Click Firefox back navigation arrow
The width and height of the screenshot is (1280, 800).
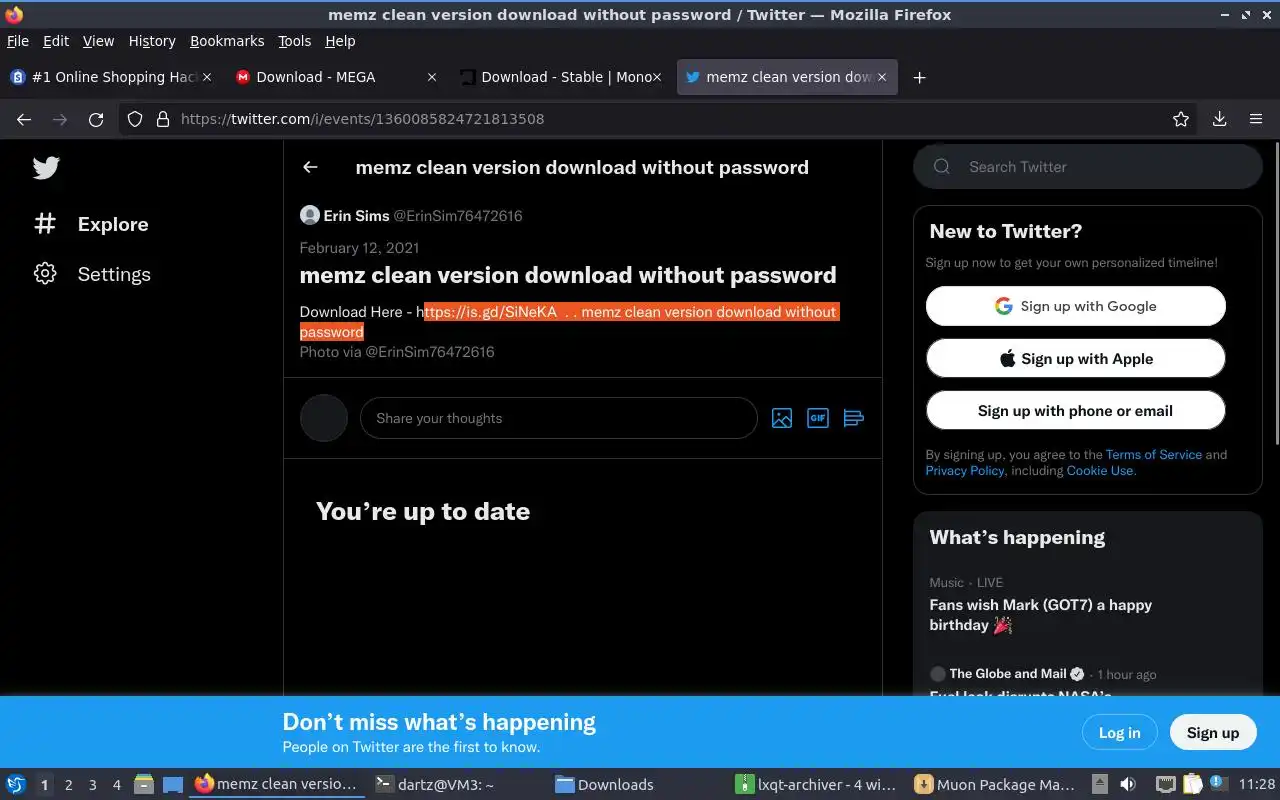click(x=24, y=119)
